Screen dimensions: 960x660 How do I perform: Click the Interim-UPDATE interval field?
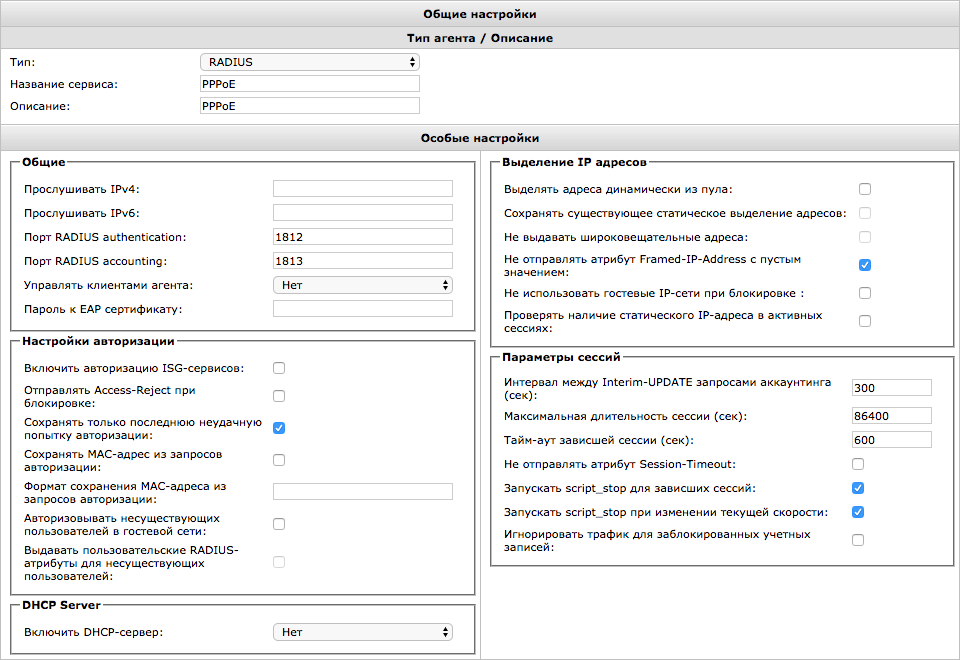coord(892,388)
